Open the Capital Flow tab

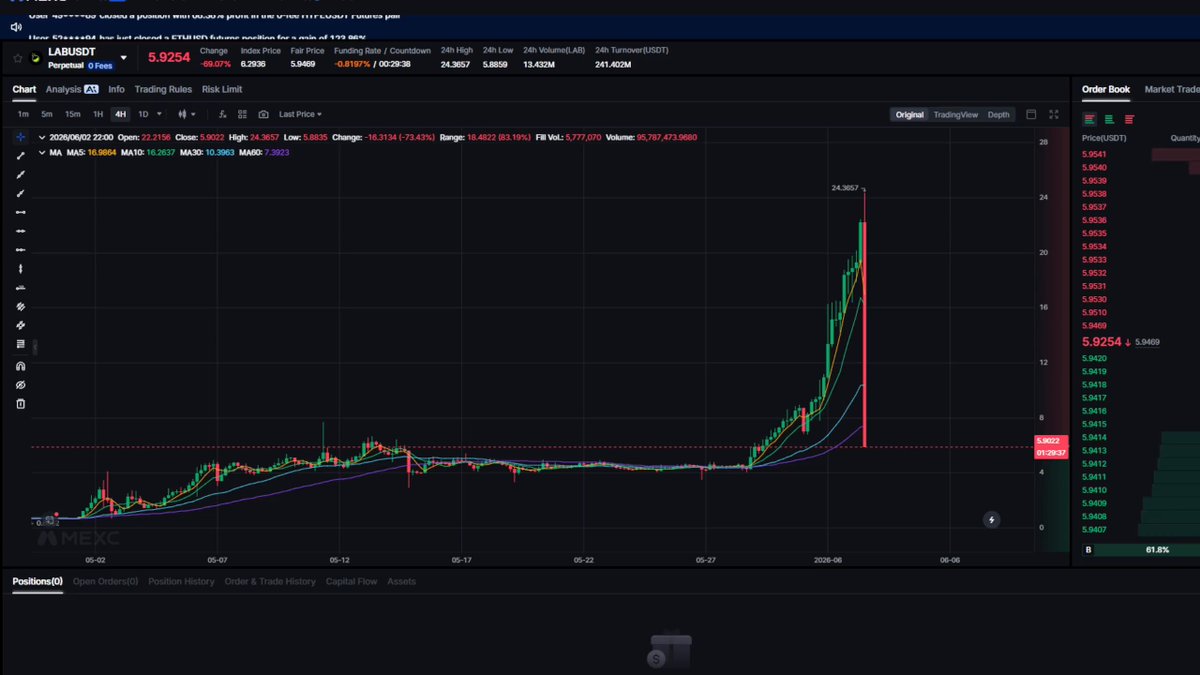point(351,581)
